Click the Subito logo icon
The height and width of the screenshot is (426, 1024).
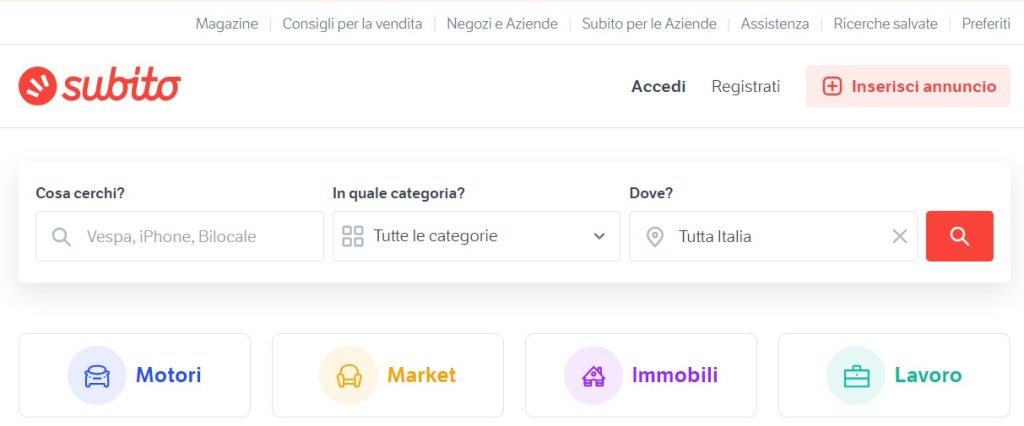pyautogui.click(x=37, y=86)
